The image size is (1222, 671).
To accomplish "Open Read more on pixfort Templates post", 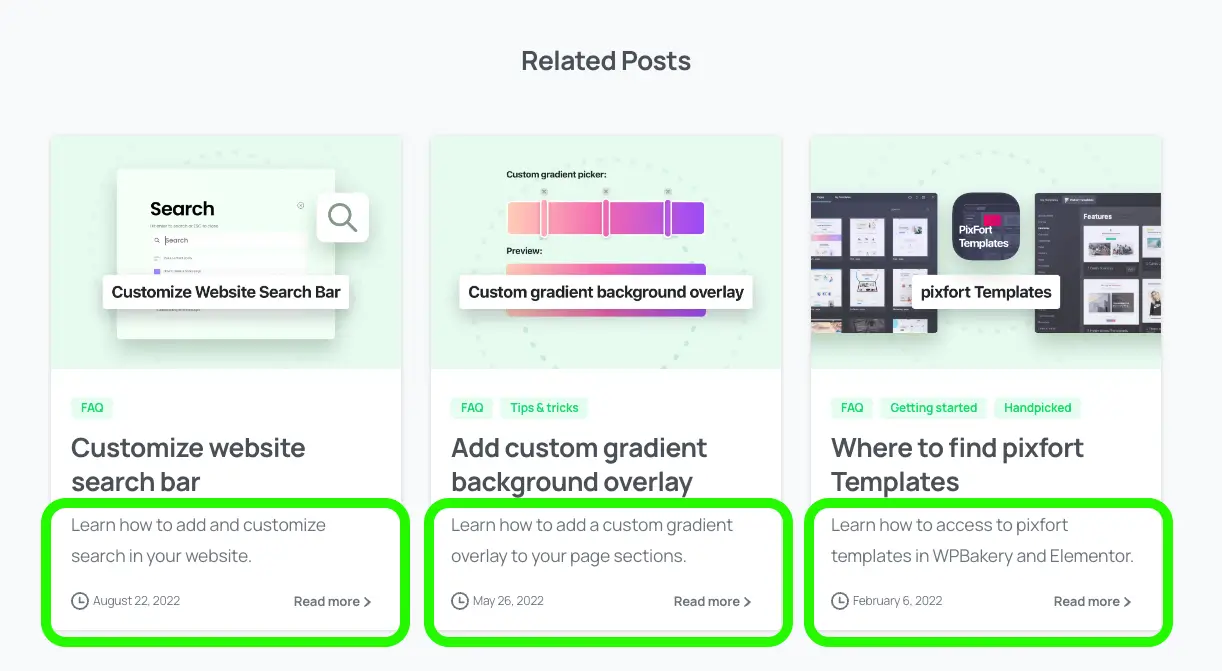I will click(x=1092, y=602).
